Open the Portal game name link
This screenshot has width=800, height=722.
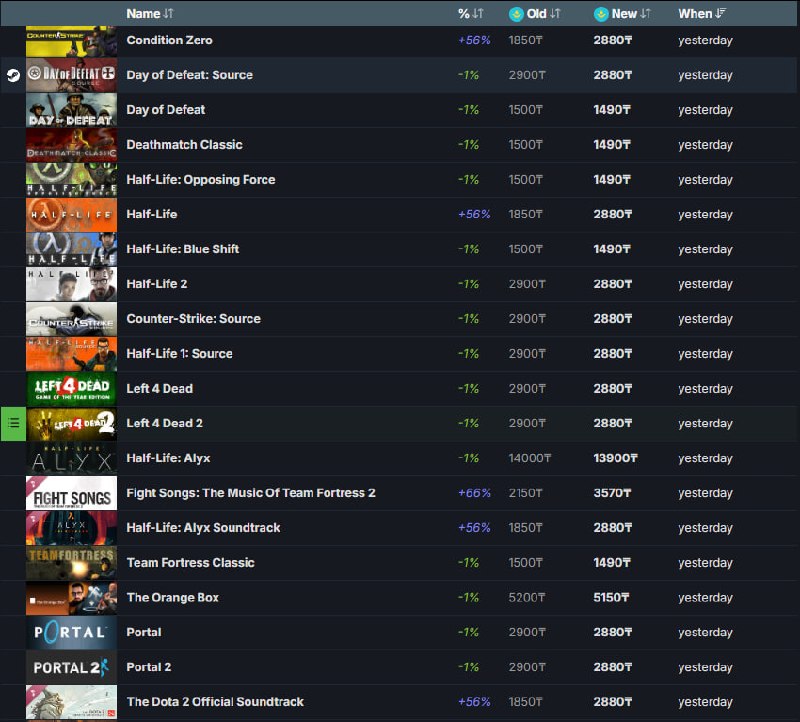(144, 632)
